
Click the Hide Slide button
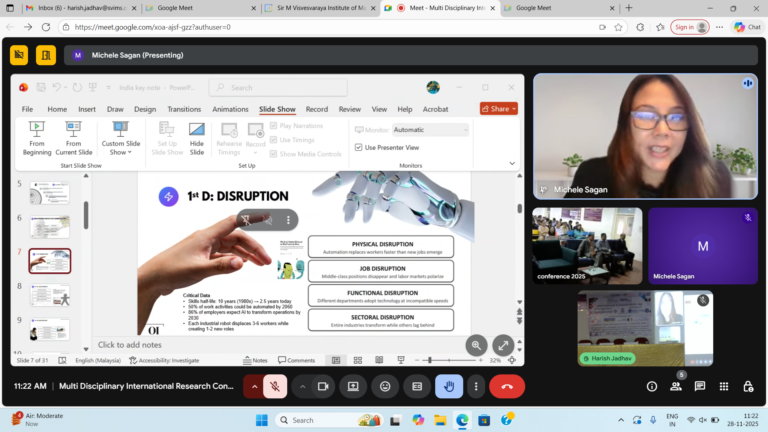tap(196, 139)
